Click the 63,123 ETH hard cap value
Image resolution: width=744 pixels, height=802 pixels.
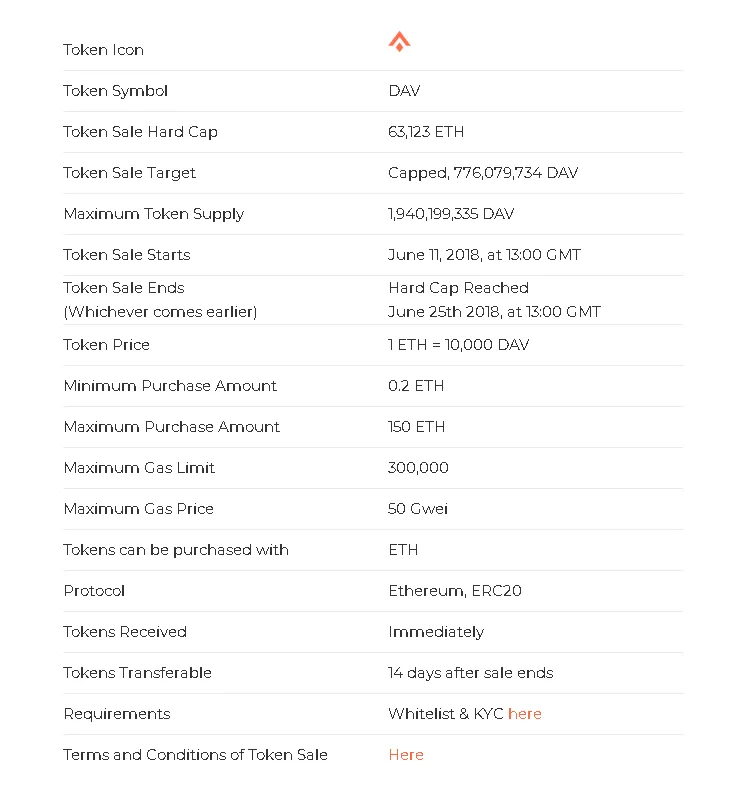click(x=426, y=131)
